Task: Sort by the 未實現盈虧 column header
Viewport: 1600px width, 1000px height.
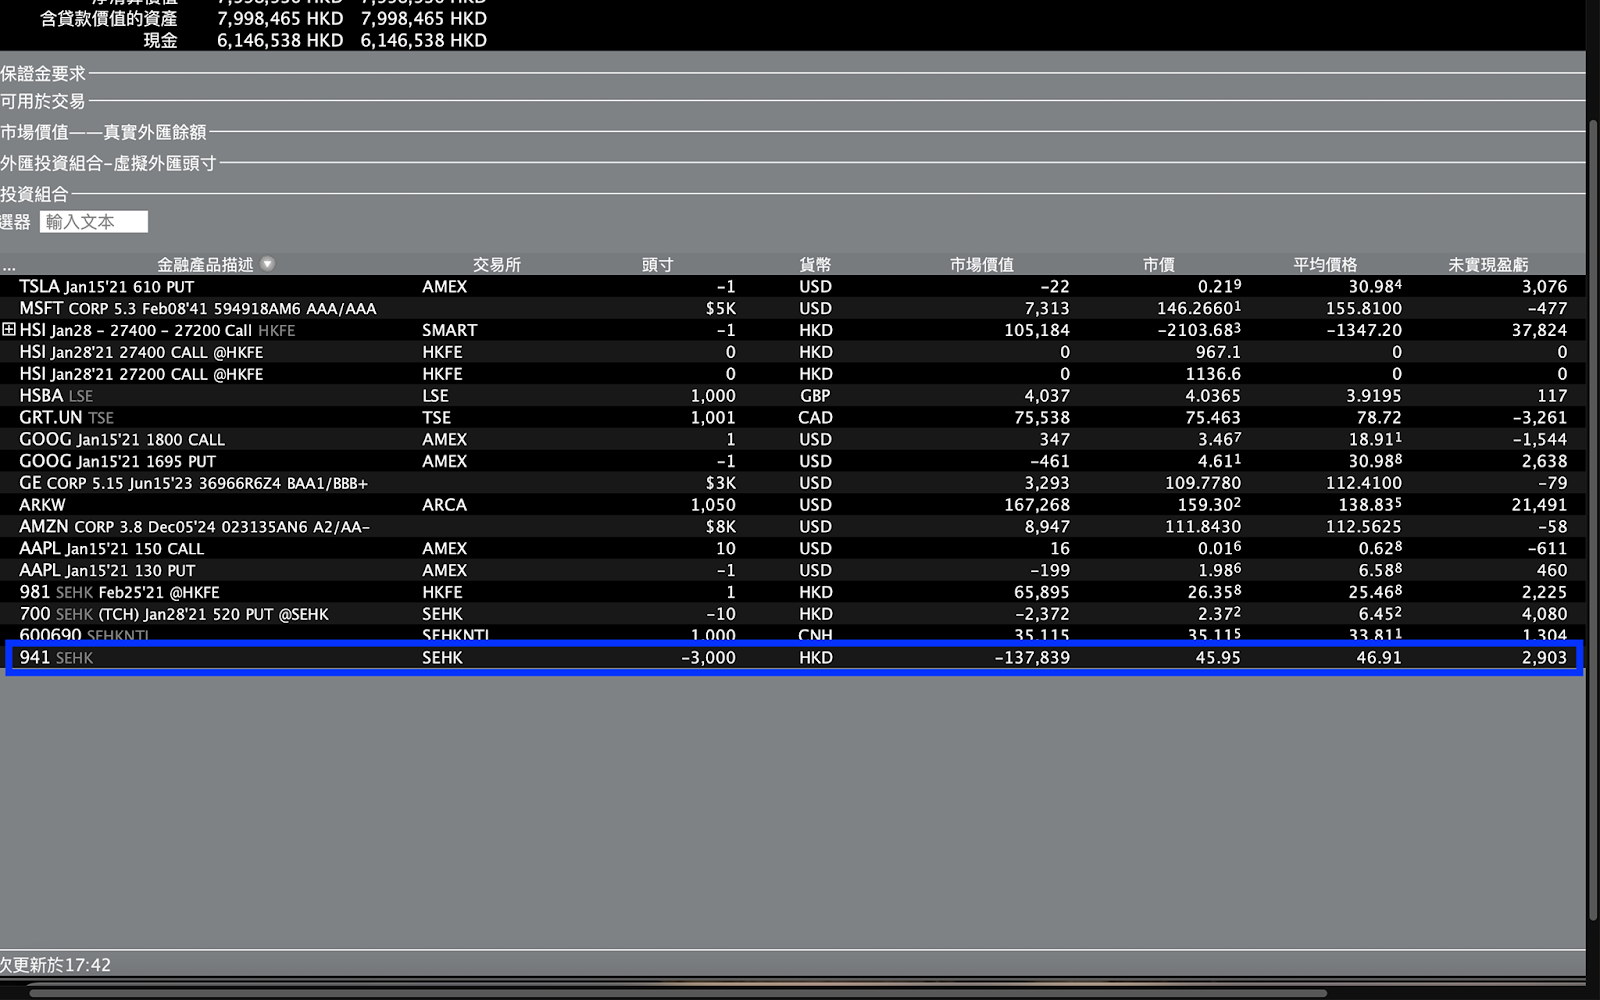Action: (1488, 265)
